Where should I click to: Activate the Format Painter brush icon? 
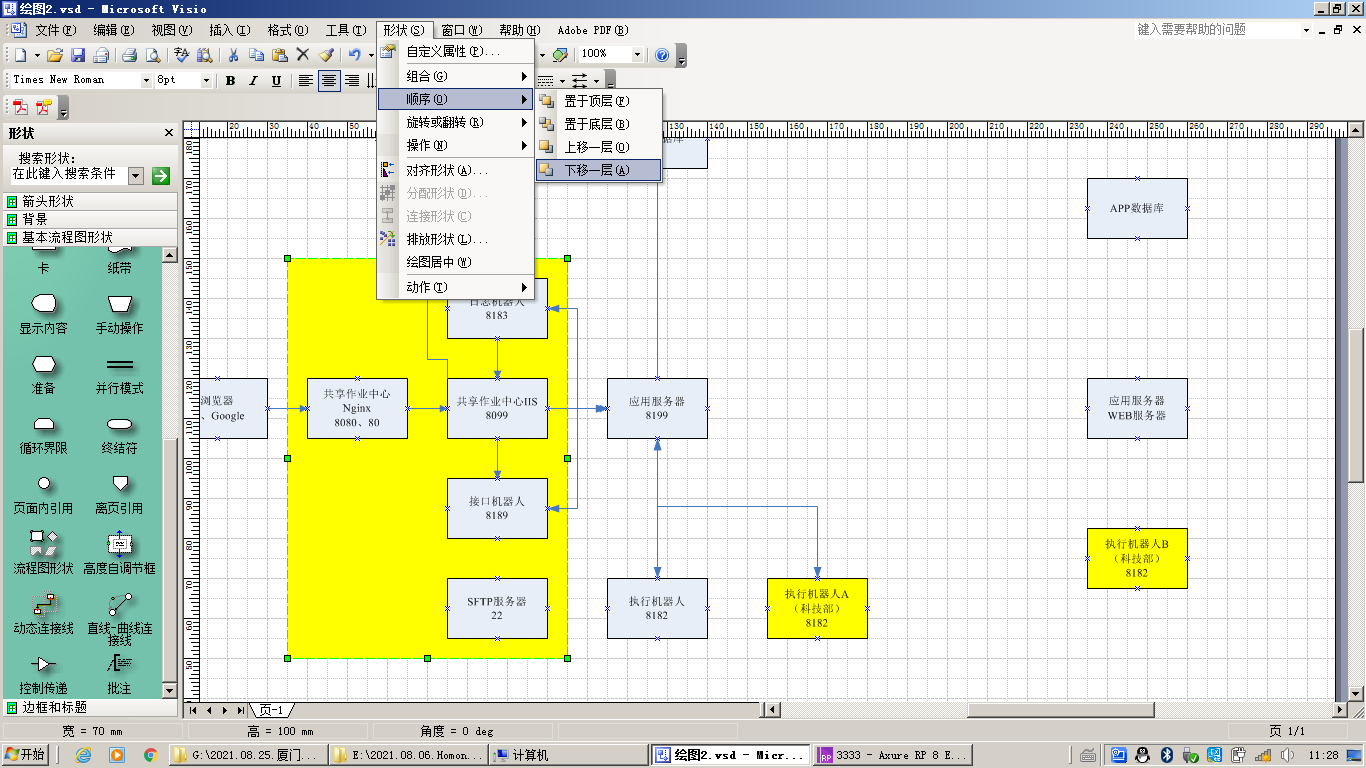(x=326, y=55)
